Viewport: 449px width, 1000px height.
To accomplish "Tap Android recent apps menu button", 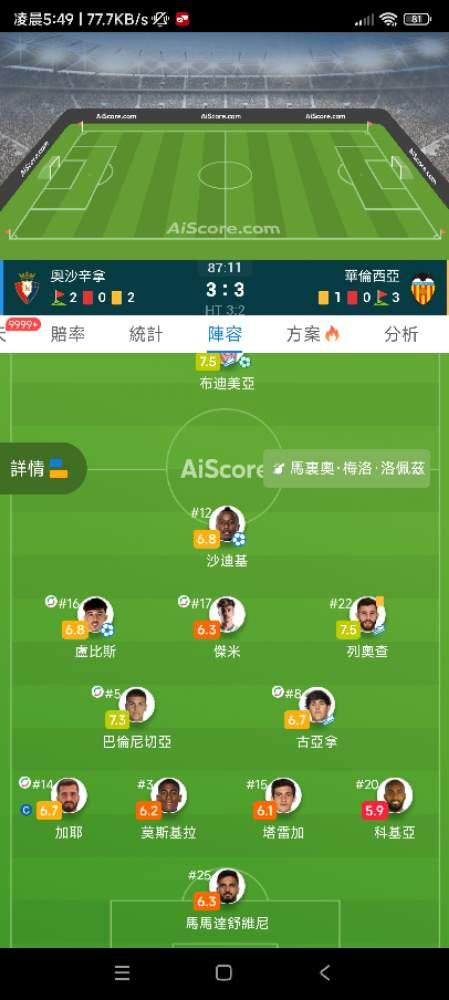I will click(122, 972).
